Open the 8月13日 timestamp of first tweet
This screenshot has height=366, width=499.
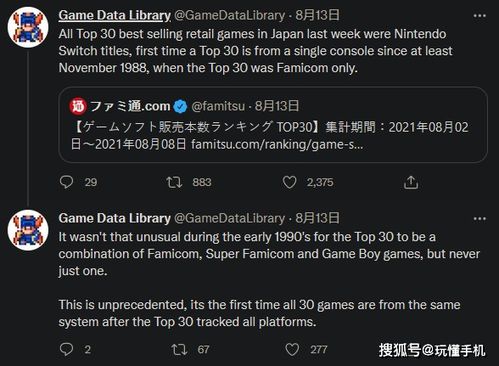point(317,15)
